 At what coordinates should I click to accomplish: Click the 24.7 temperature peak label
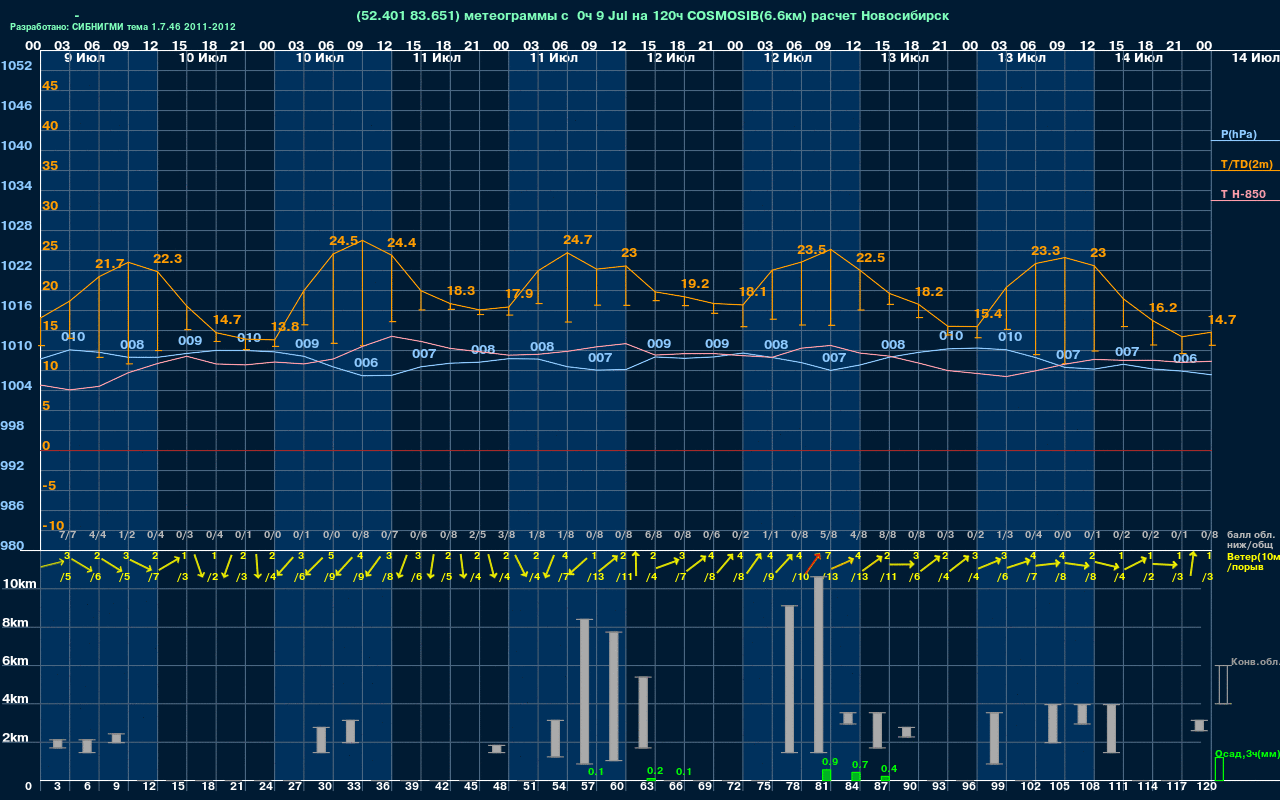tap(578, 240)
